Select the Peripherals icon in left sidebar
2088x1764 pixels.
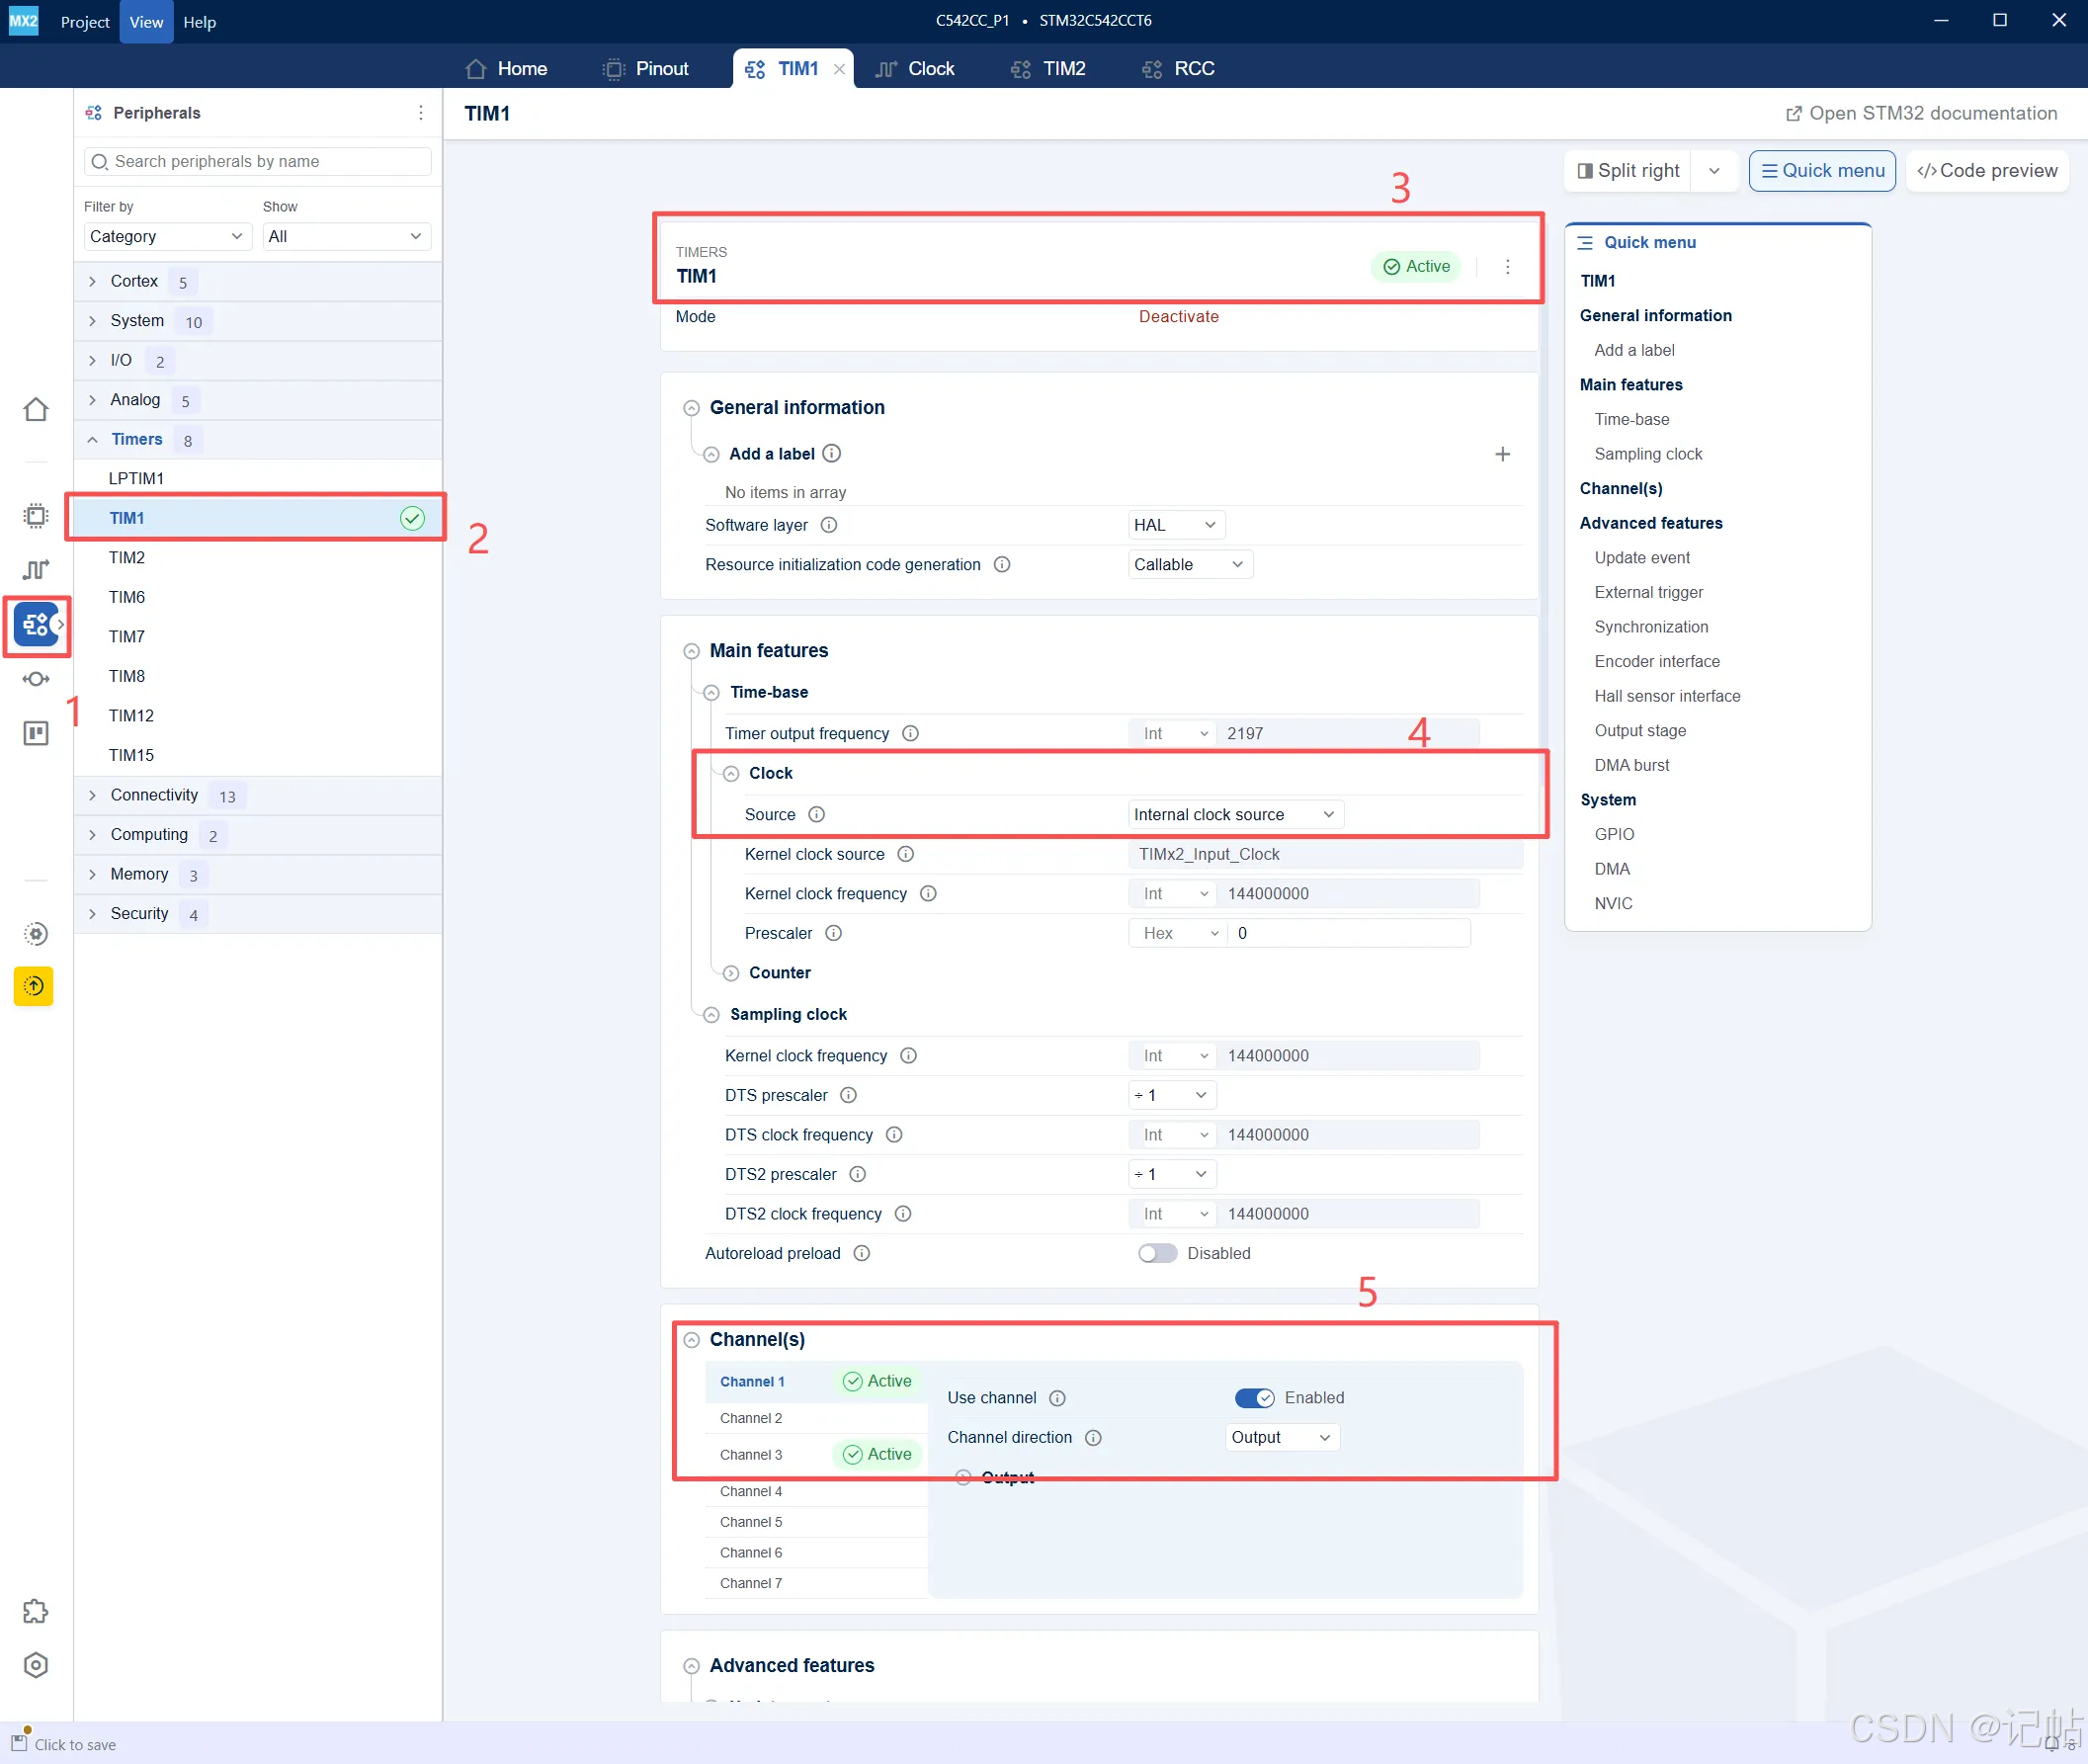click(36, 625)
